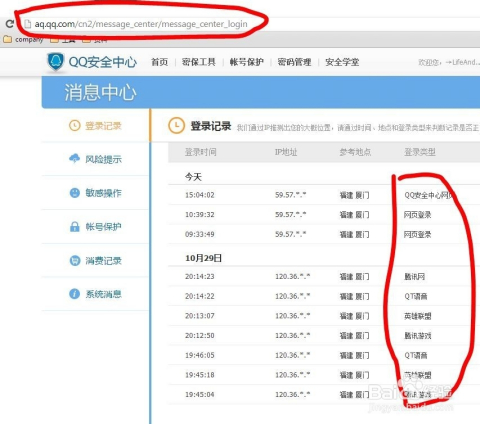The image size is (480, 424).
Task: Click login time 20:14:23
Action: tap(200, 276)
